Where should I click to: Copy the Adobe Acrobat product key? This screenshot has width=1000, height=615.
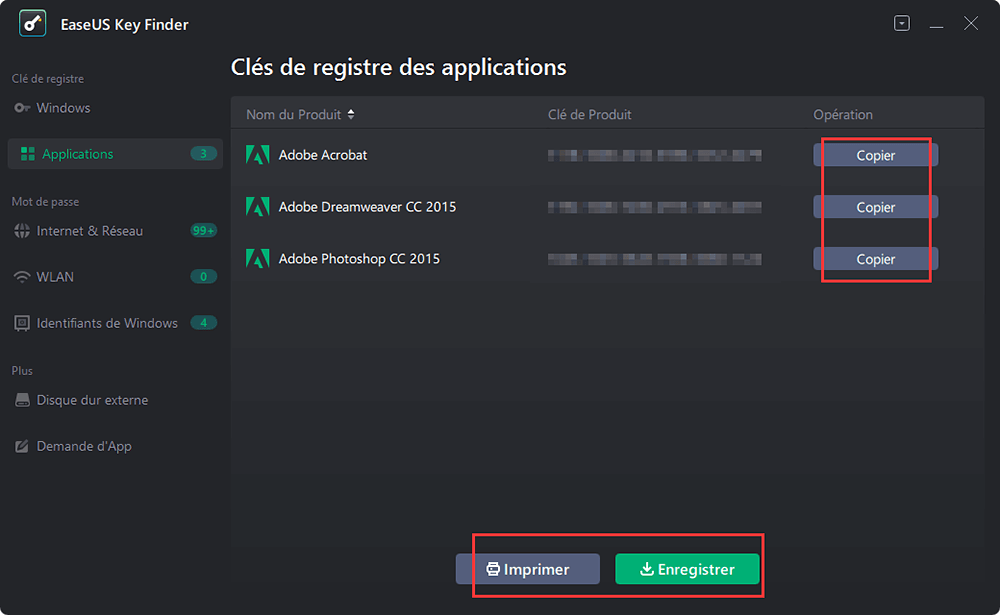(x=876, y=155)
